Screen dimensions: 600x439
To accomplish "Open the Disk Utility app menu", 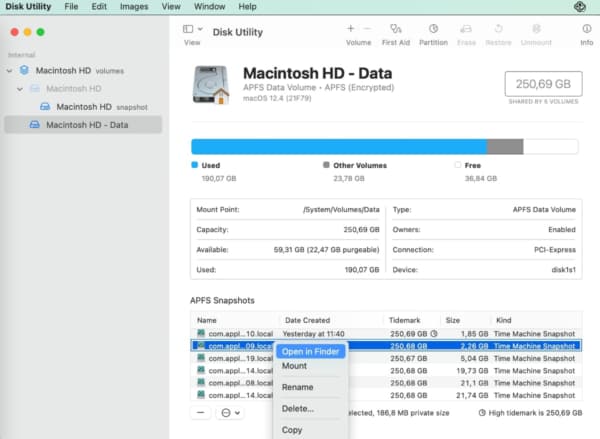I will 28,7.
